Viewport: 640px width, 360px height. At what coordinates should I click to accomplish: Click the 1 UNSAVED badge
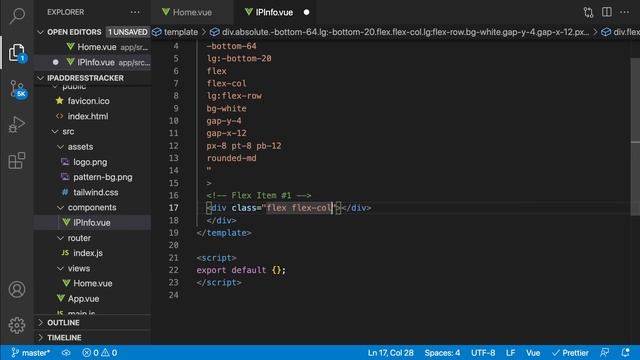pyautogui.click(x=127, y=32)
